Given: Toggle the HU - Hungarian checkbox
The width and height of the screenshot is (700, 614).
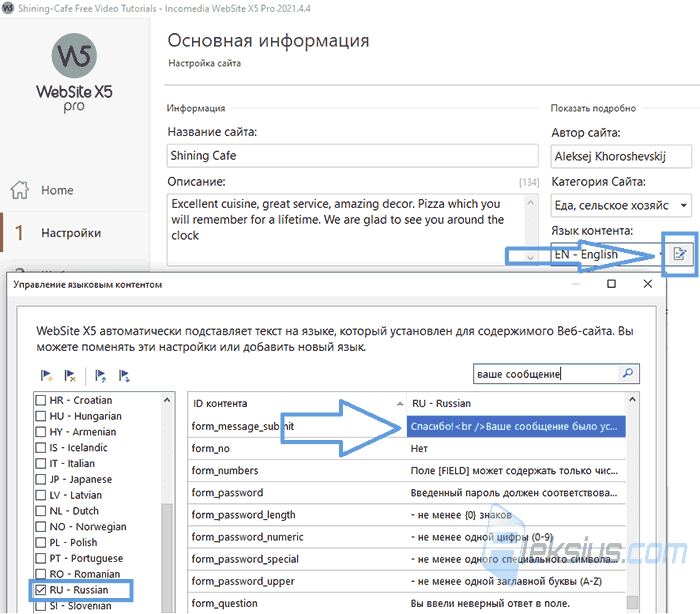Looking at the screenshot, I should click(x=41, y=416).
